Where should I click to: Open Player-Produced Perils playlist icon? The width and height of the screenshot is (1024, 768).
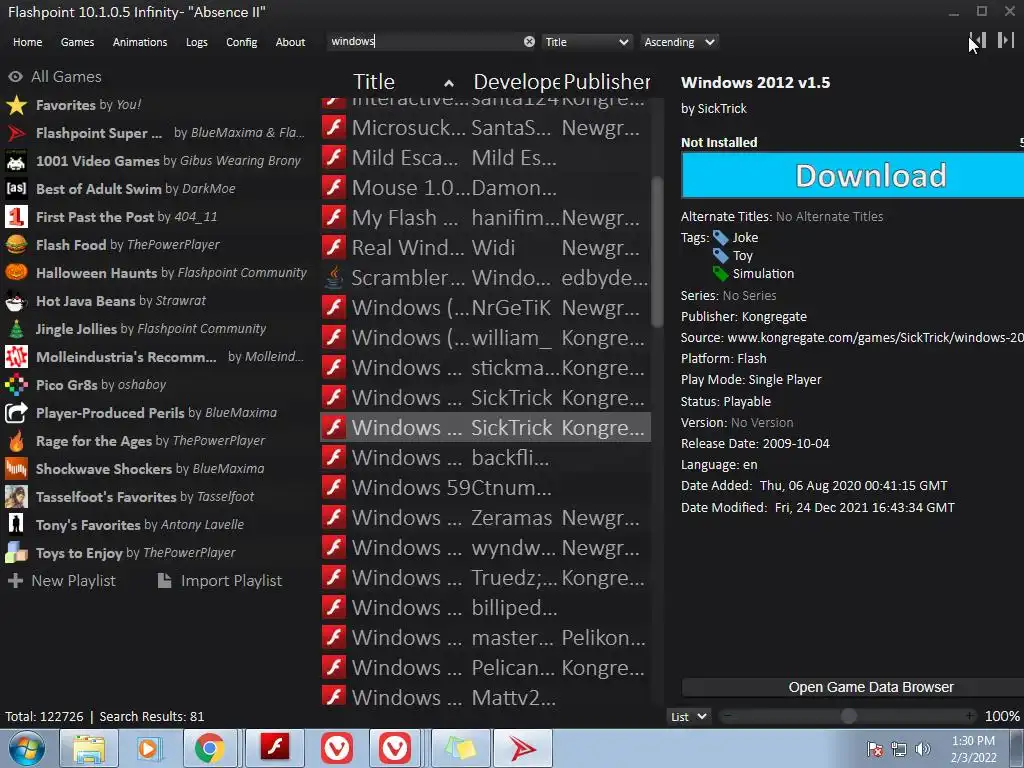click(16, 413)
